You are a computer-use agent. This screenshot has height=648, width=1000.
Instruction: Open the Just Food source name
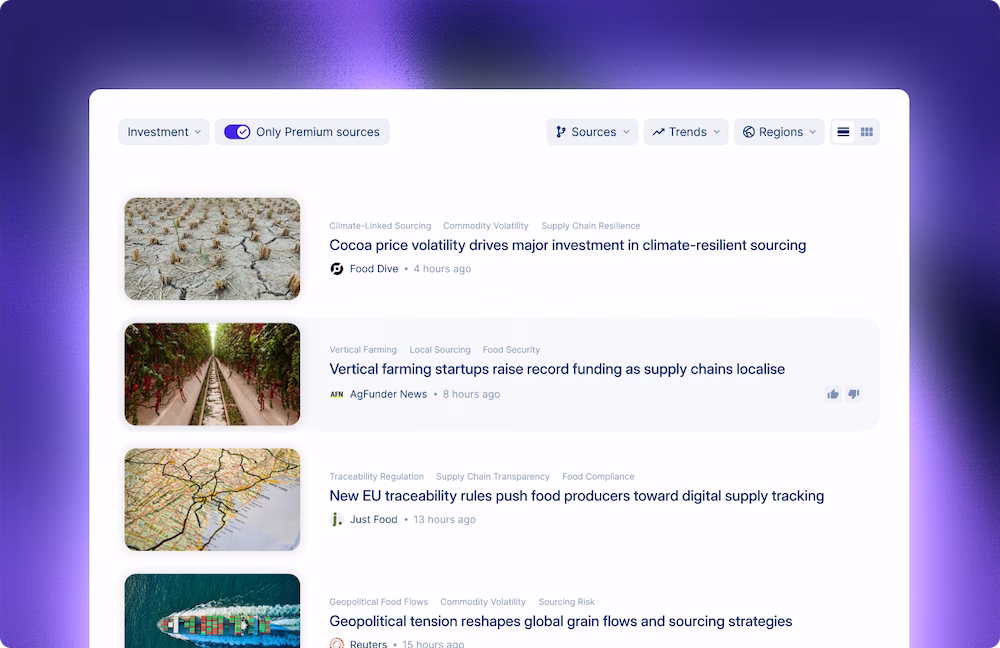tap(373, 519)
